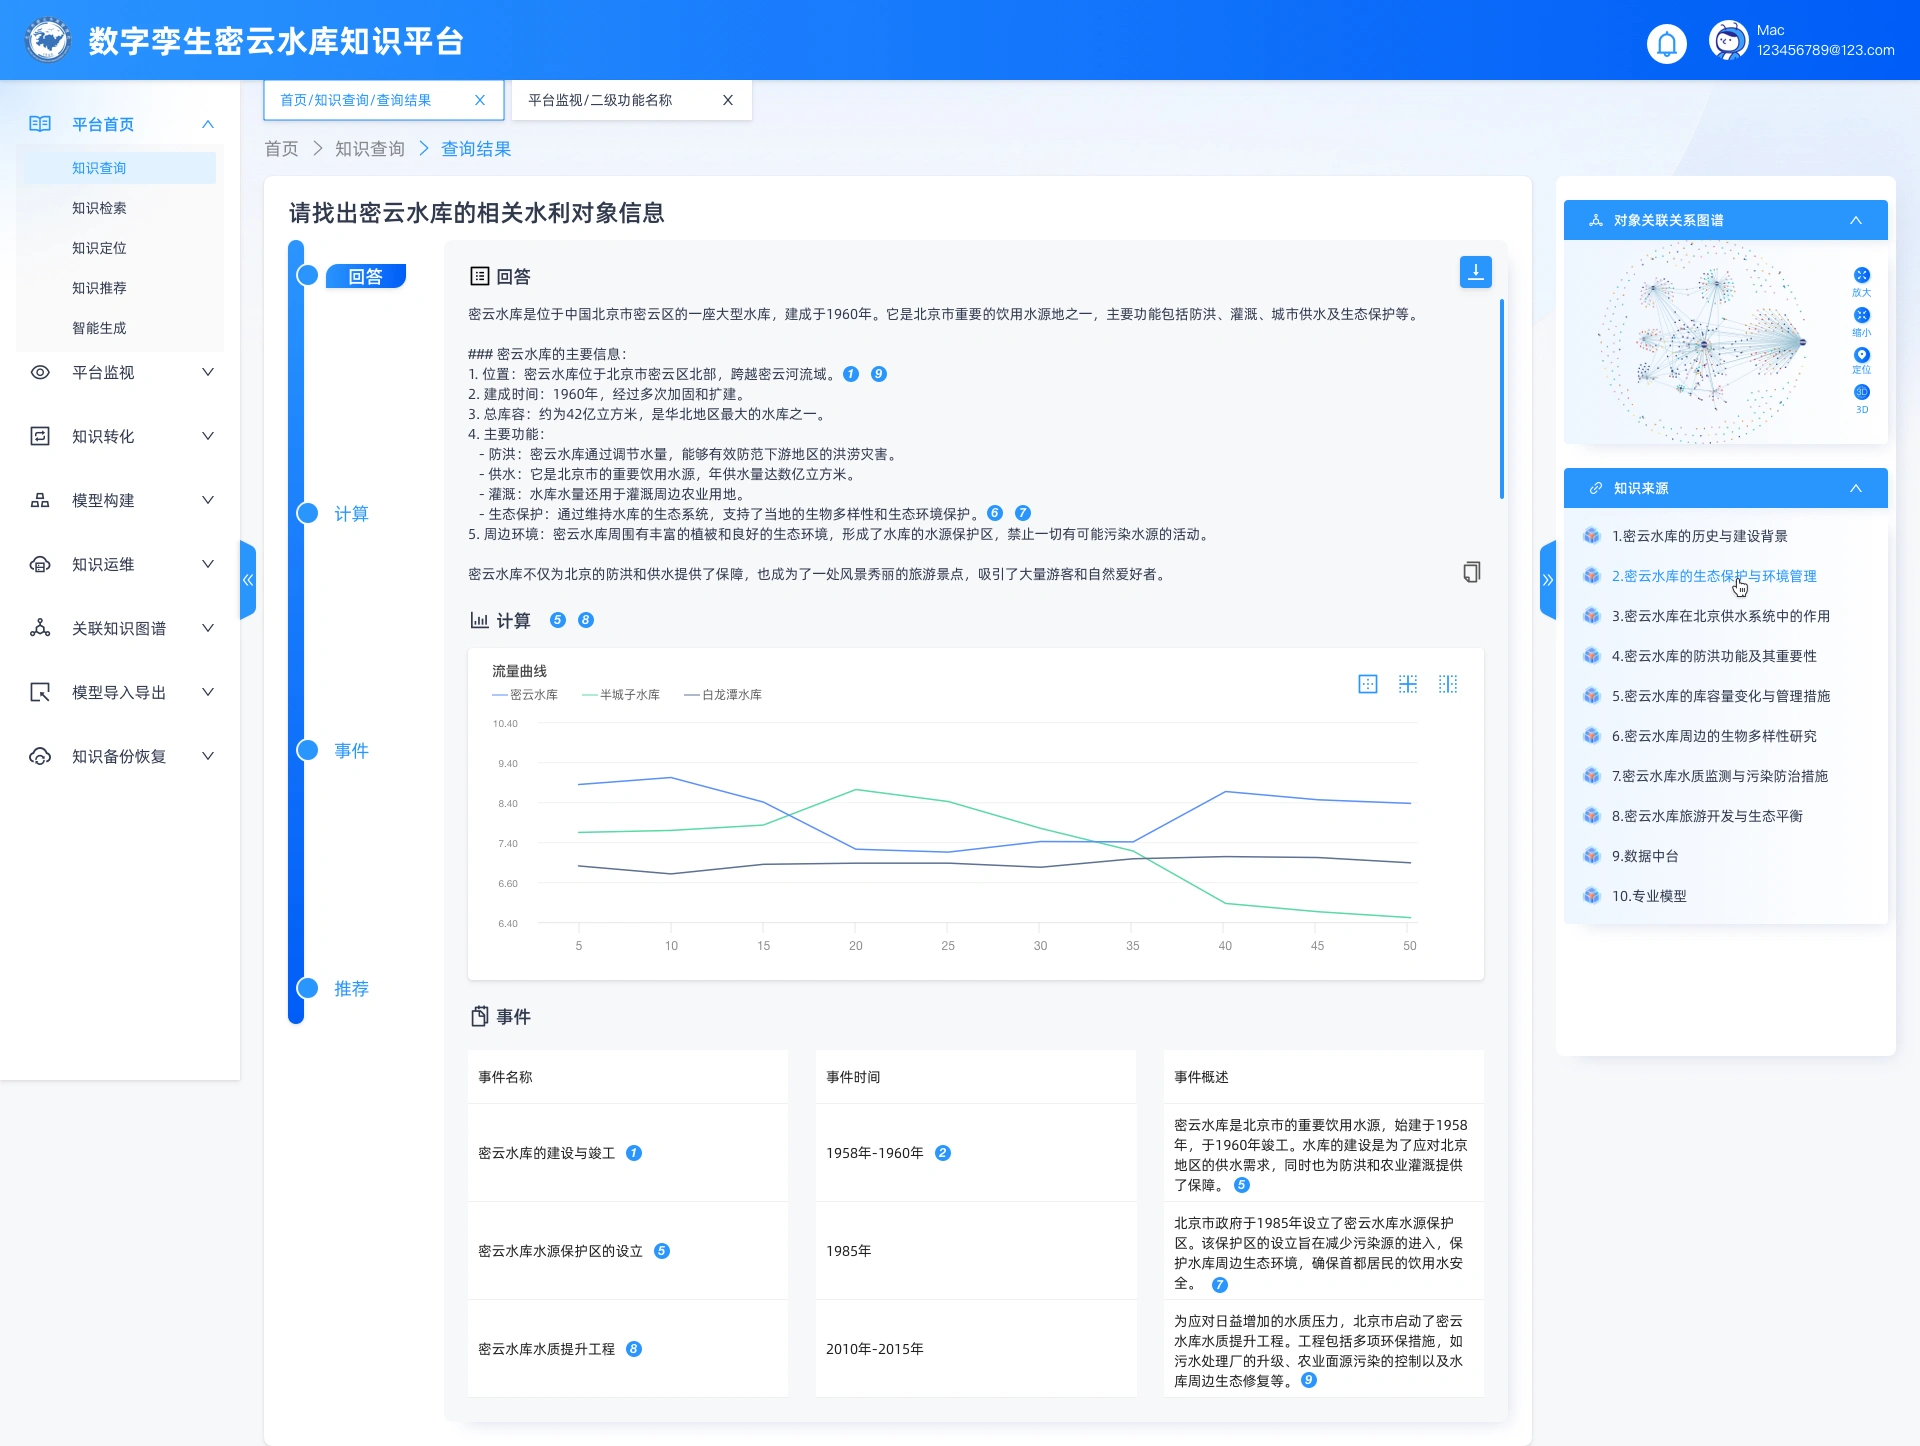Viewport: 1920px width, 1446px height.
Task: Download the answer with the download icon
Action: coord(1475,272)
